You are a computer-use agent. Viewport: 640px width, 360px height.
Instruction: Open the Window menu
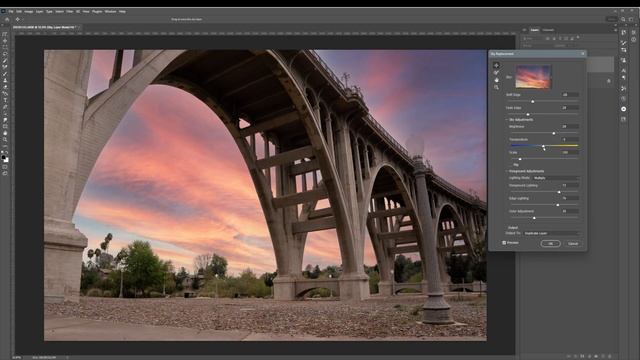111,11
